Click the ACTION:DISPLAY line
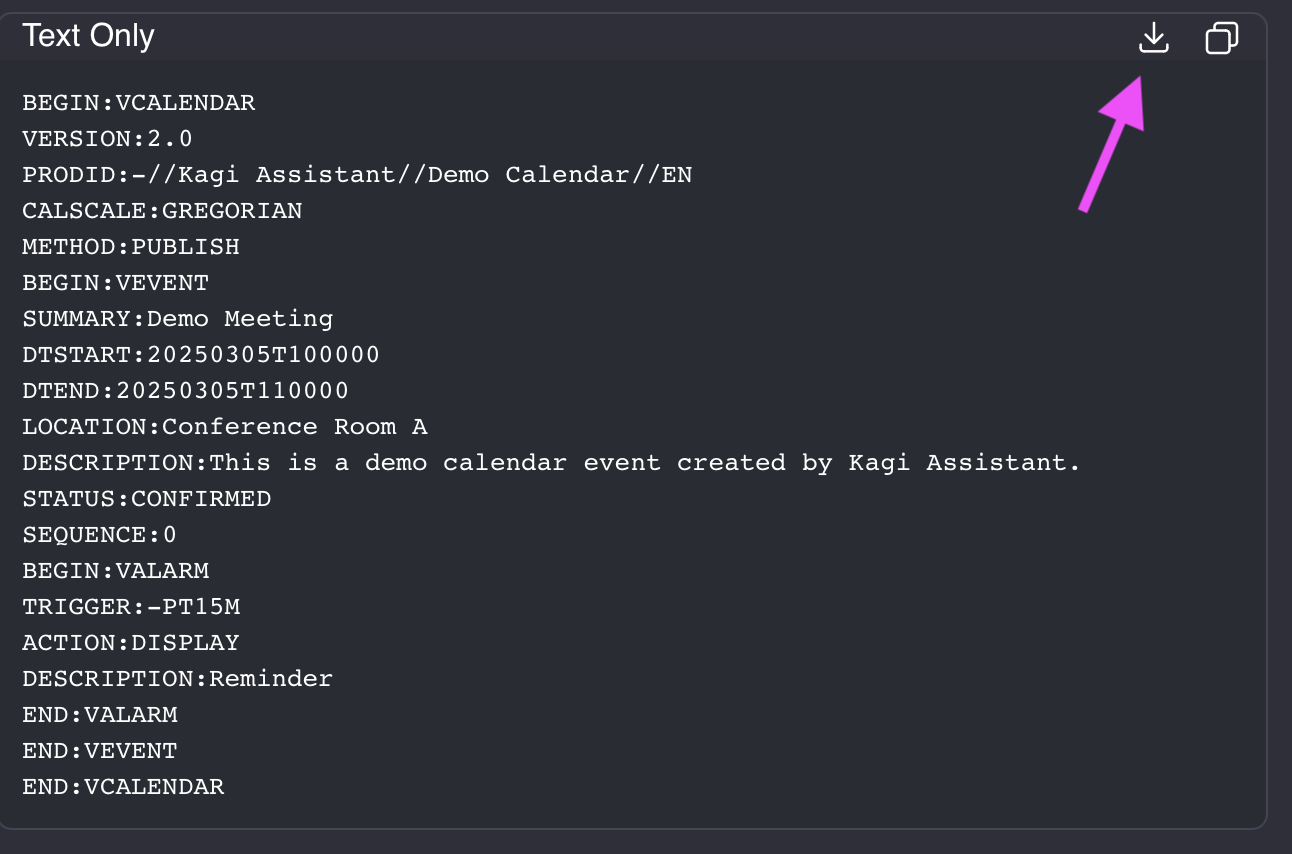The image size is (1292, 854). pos(131,643)
